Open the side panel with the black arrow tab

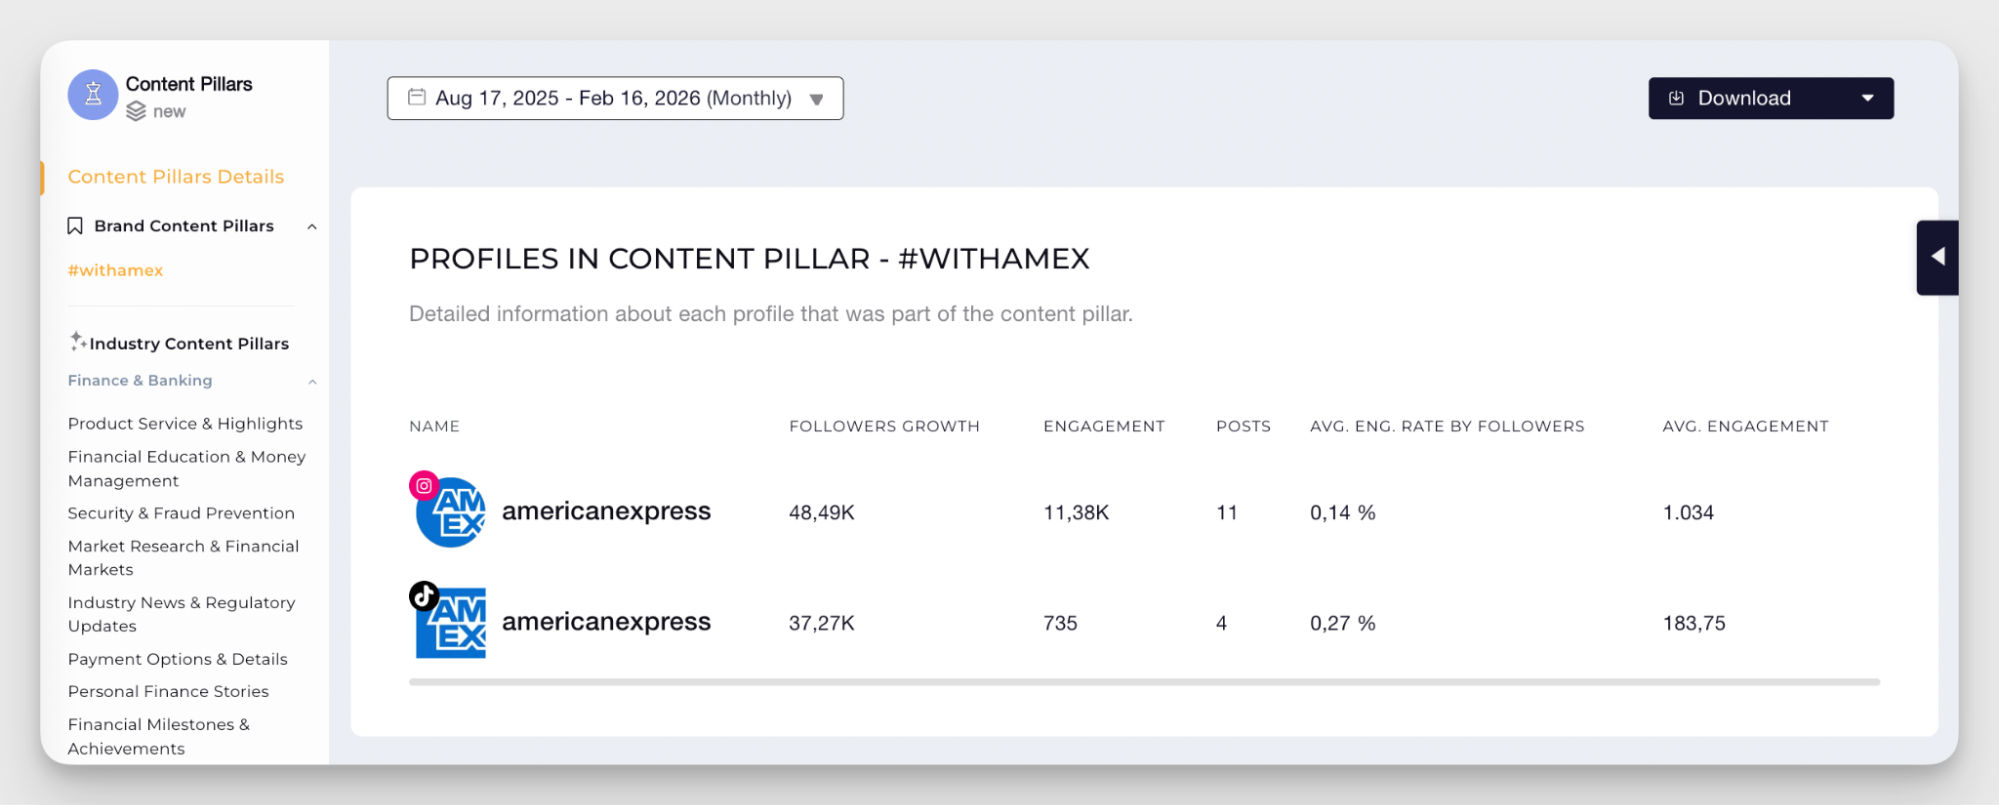tap(1937, 257)
